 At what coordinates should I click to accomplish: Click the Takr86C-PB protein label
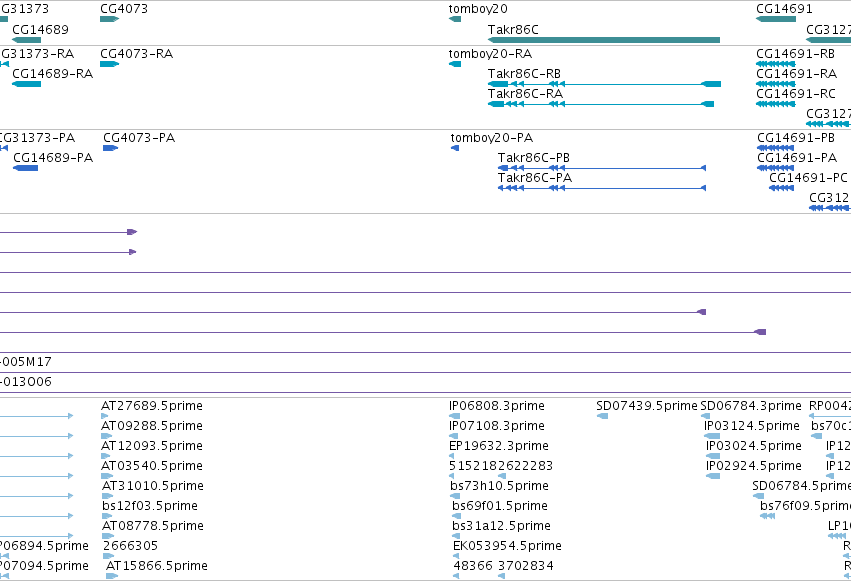(534, 158)
